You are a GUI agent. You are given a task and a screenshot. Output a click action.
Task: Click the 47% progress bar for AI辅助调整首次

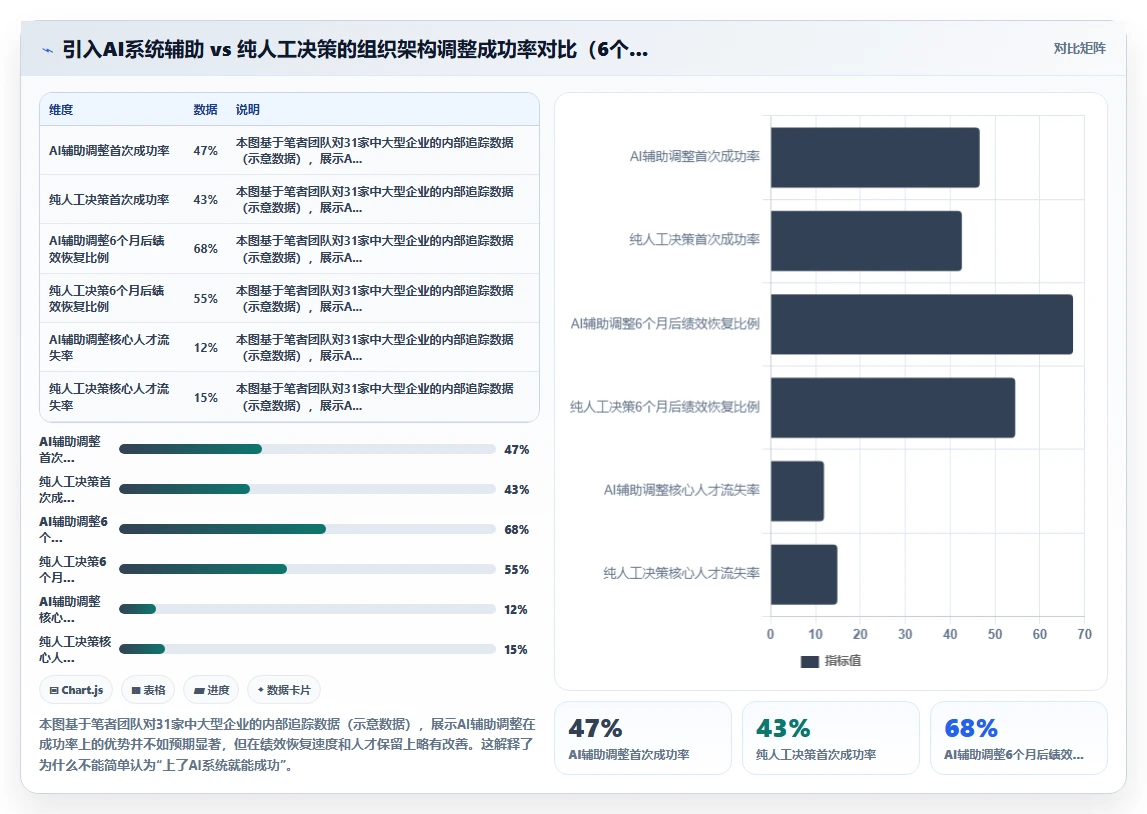point(307,449)
